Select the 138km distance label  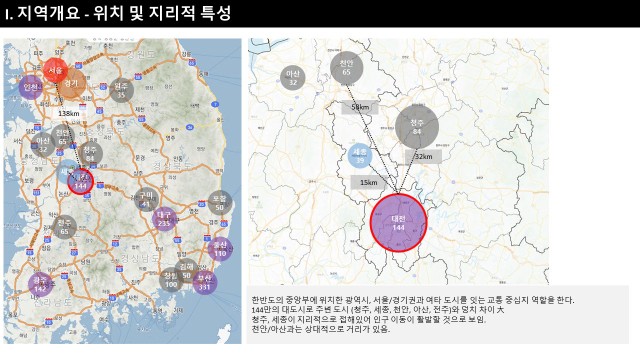69,113
